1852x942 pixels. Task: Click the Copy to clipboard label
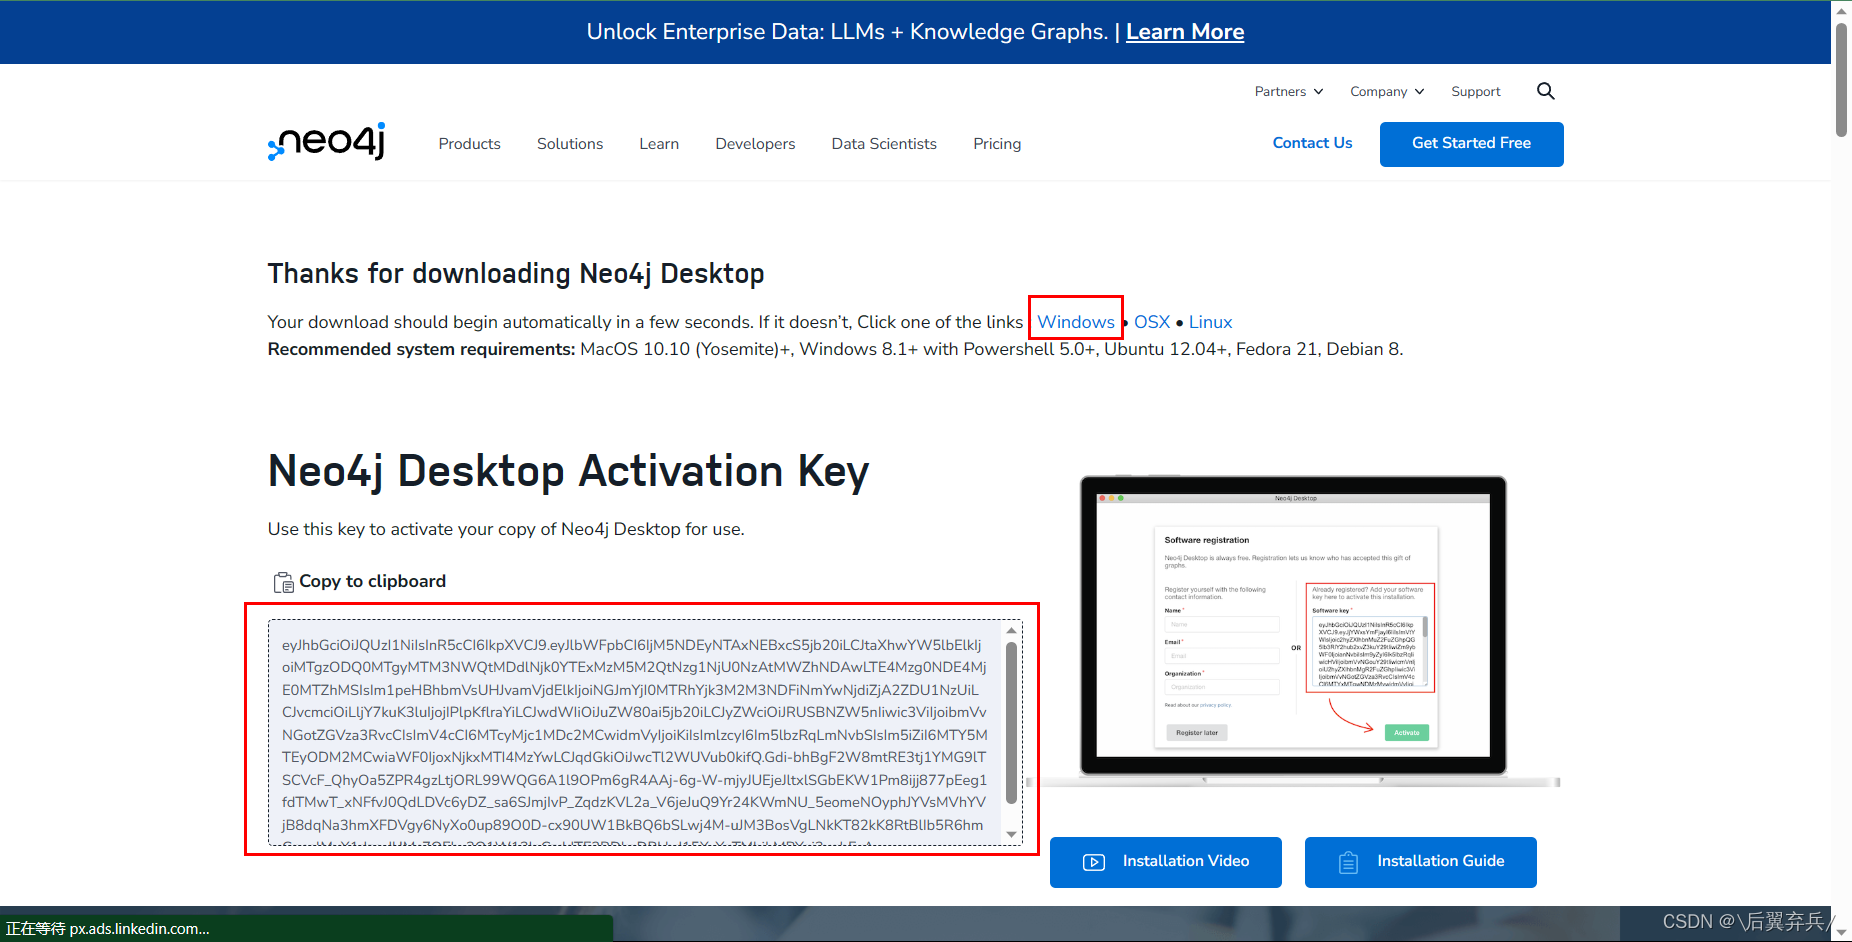pyautogui.click(x=372, y=581)
